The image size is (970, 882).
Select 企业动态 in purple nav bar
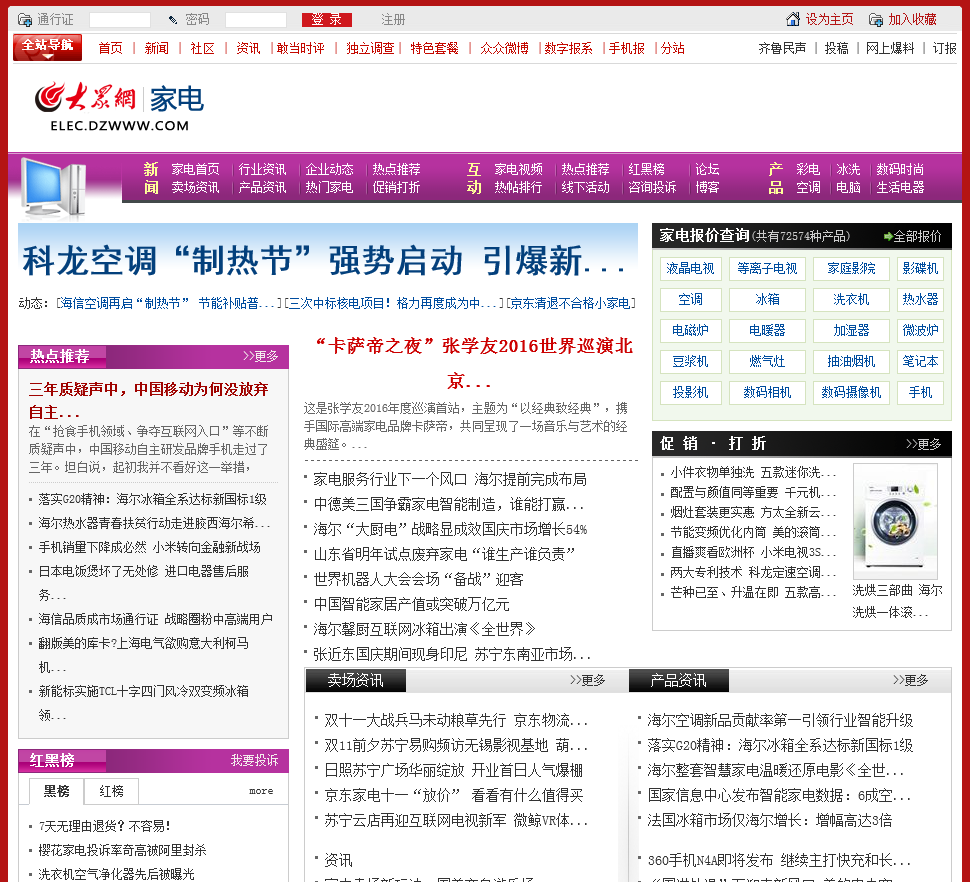point(329,169)
